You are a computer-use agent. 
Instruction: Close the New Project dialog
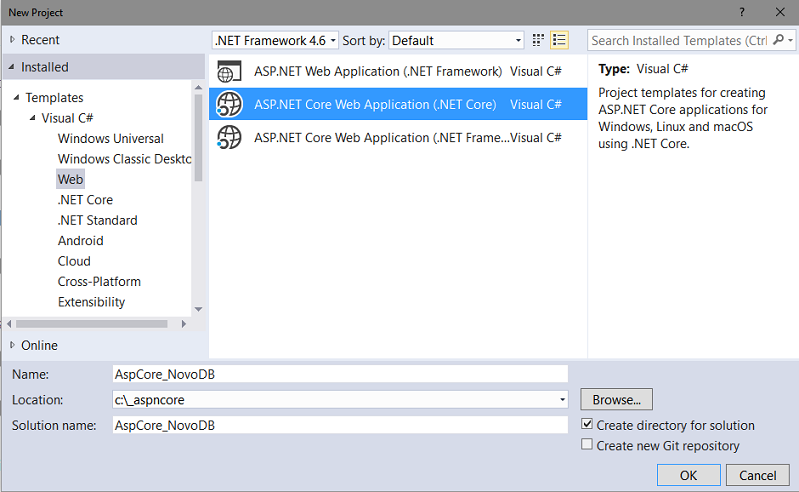pyautogui.click(x=780, y=12)
